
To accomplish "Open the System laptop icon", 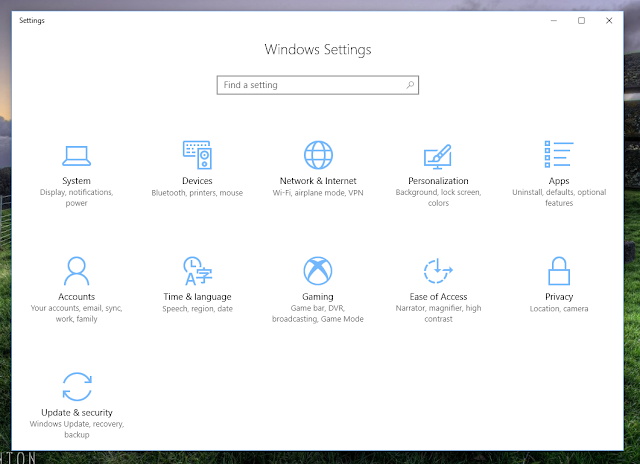I will pyautogui.click(x=76, y=155).
